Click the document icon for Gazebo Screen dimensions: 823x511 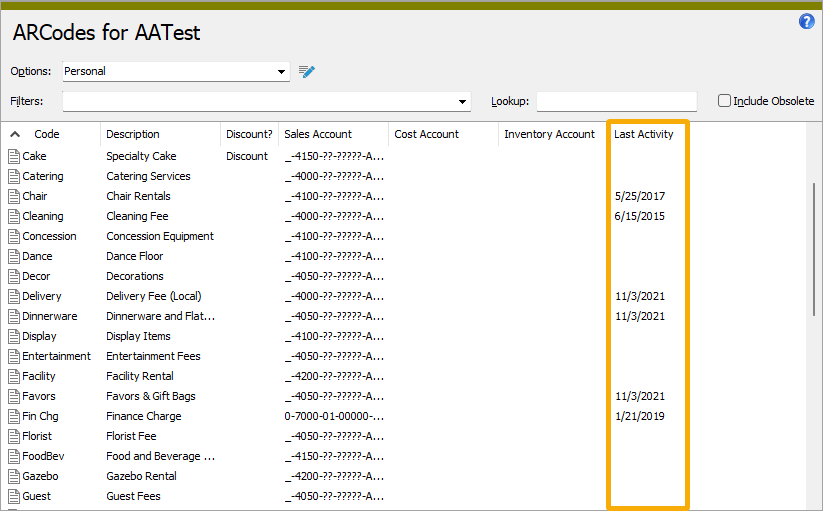click(14, 476)
